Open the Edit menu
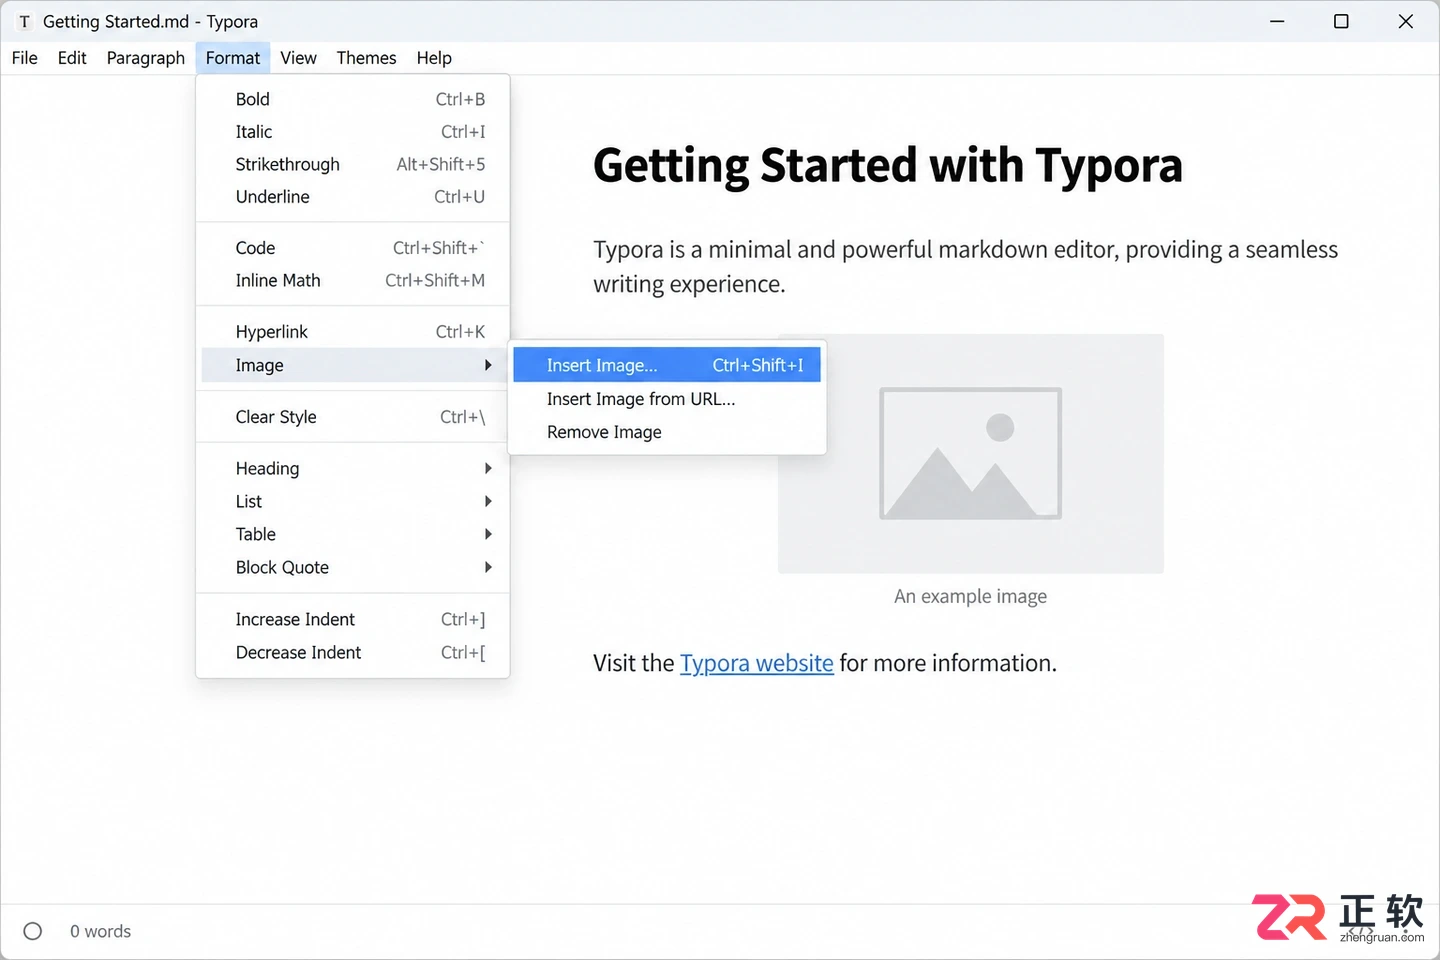The height and width of the screenshot is (960, 1440). coord(72,58)
